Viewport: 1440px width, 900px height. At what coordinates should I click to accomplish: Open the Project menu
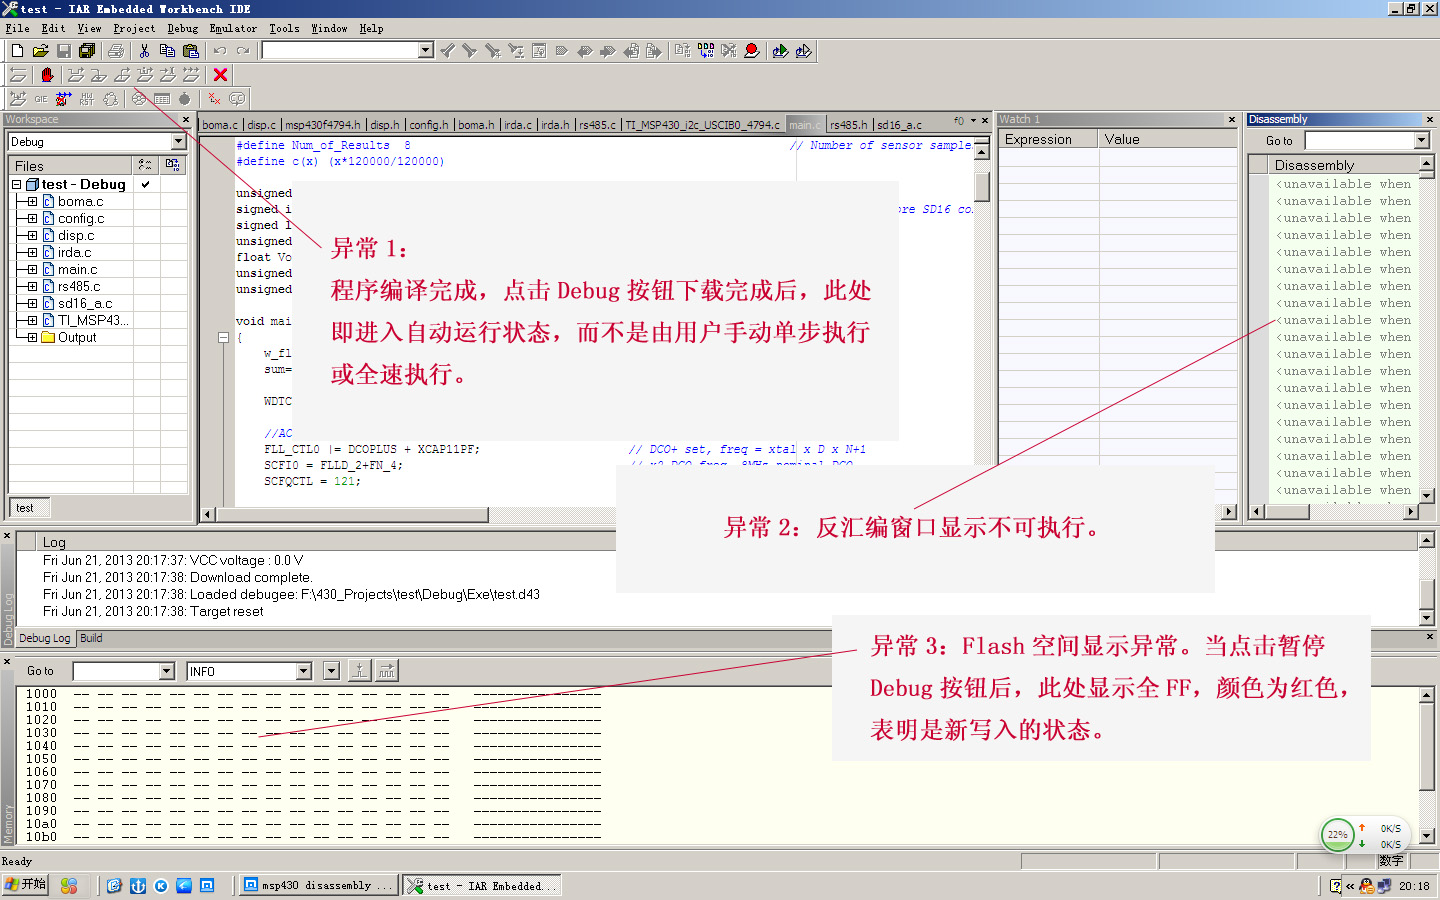(134, 29)
